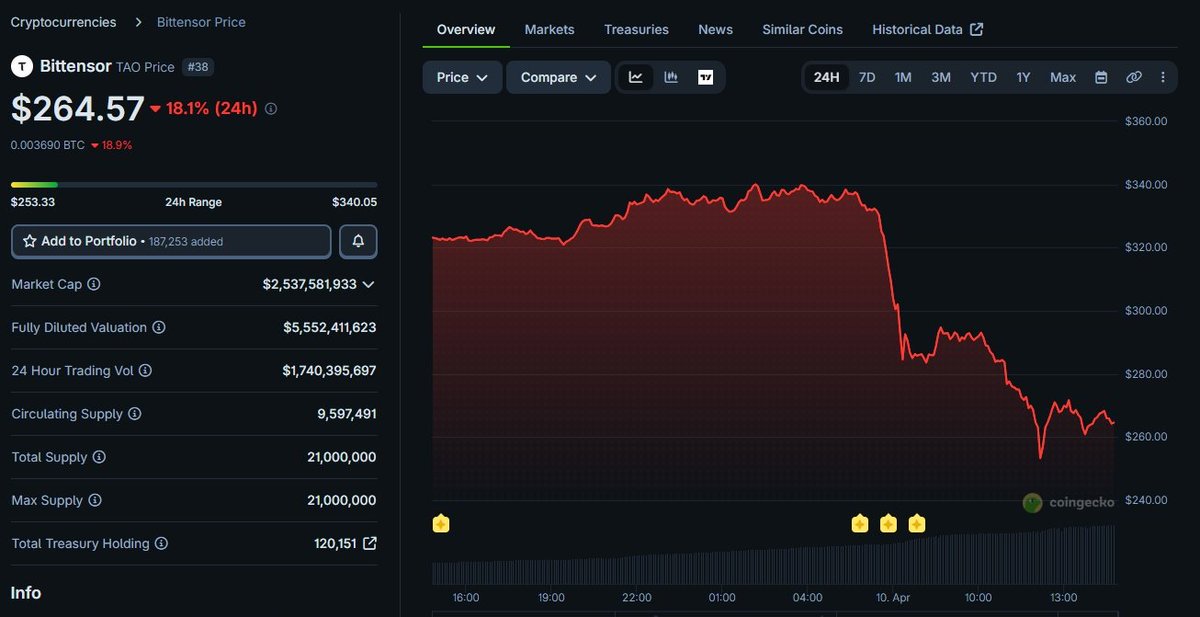Click the first yellow news marker on the chart

(x=441, y=523)
